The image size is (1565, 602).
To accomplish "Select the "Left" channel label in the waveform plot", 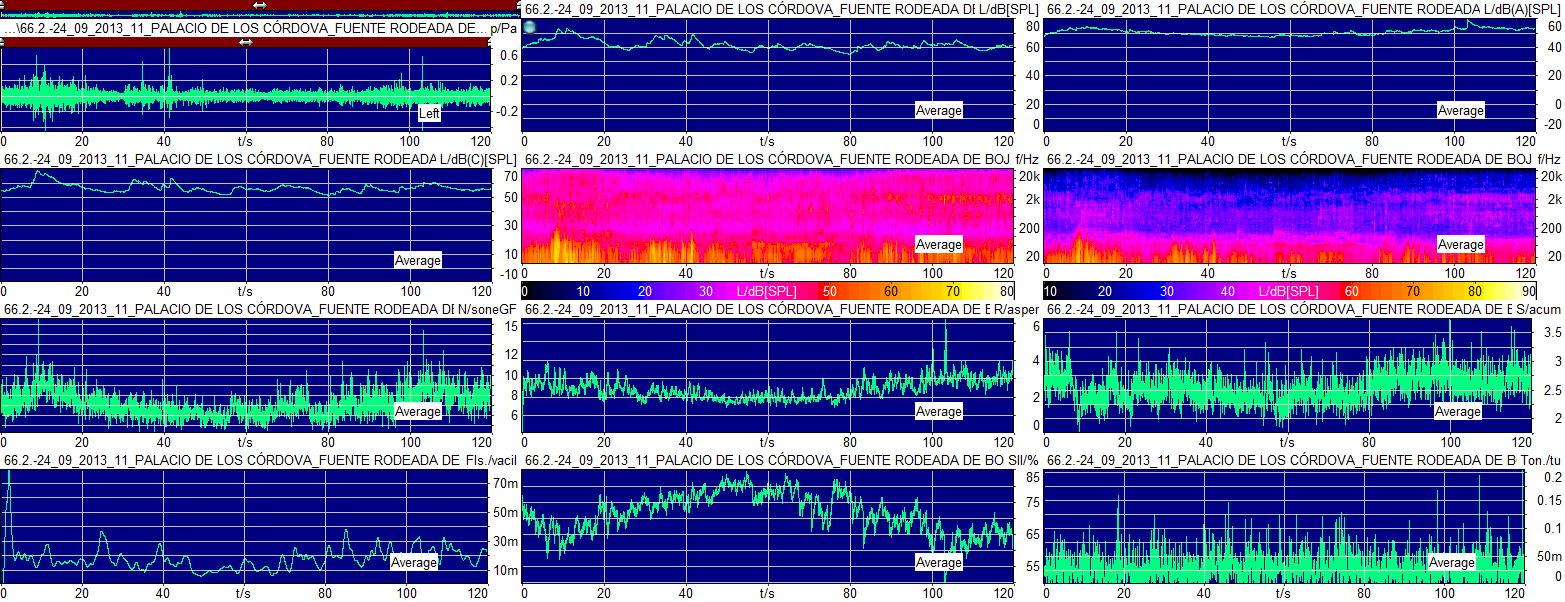I will pyautogui.click(x=429, y=114).
